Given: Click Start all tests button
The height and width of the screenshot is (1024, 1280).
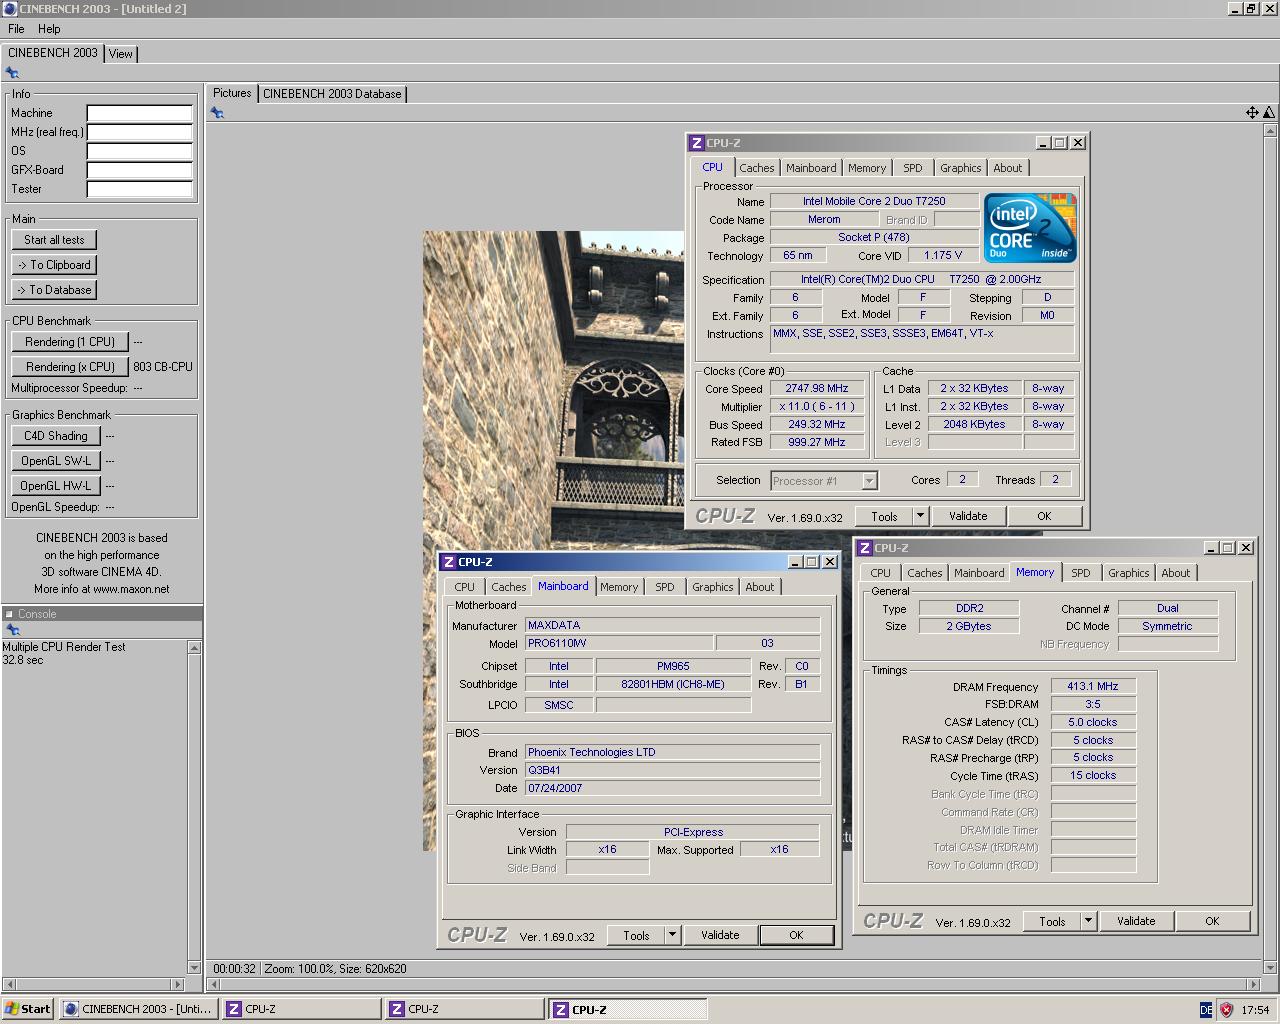Looking at the screenshot, I should (x=54, y=240).
